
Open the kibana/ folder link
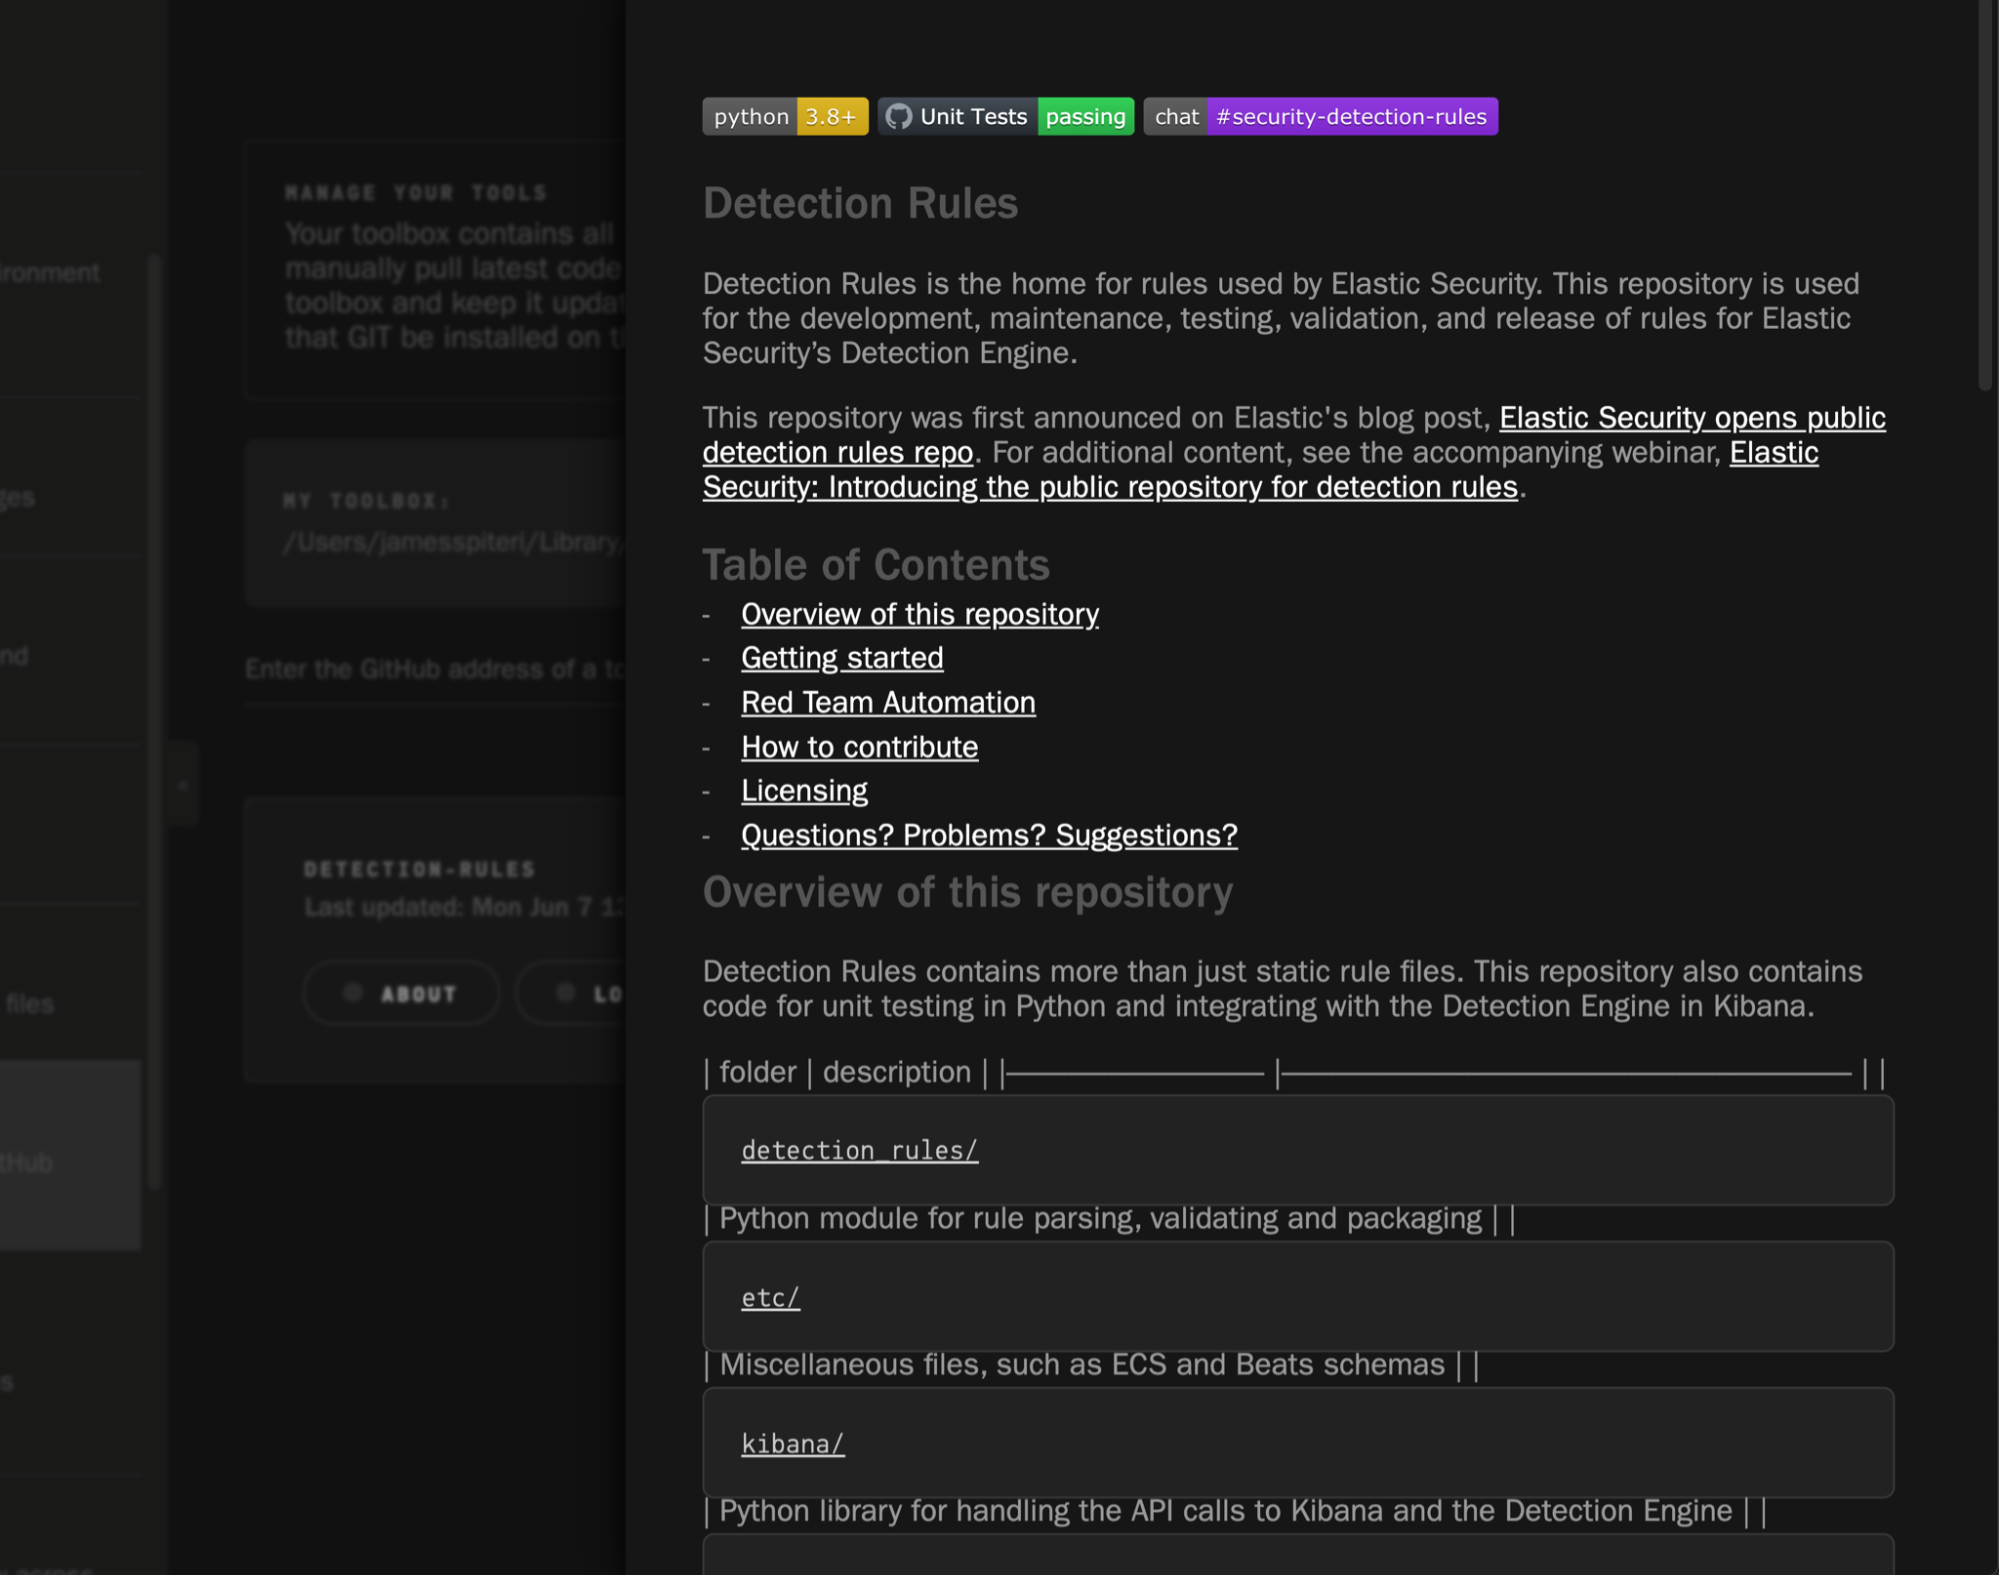coord(792,1445)
